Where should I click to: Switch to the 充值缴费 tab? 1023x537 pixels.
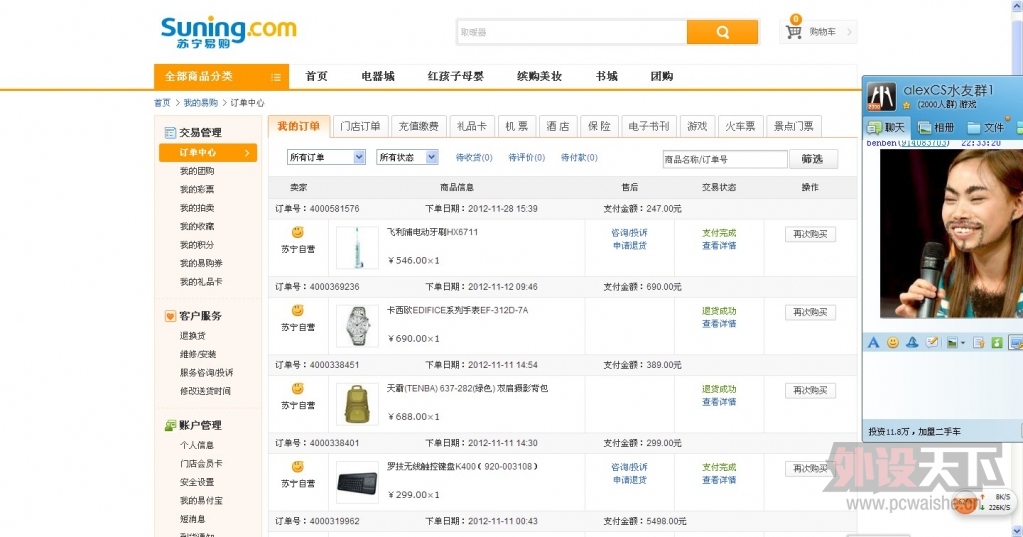[x=419, y=126]
